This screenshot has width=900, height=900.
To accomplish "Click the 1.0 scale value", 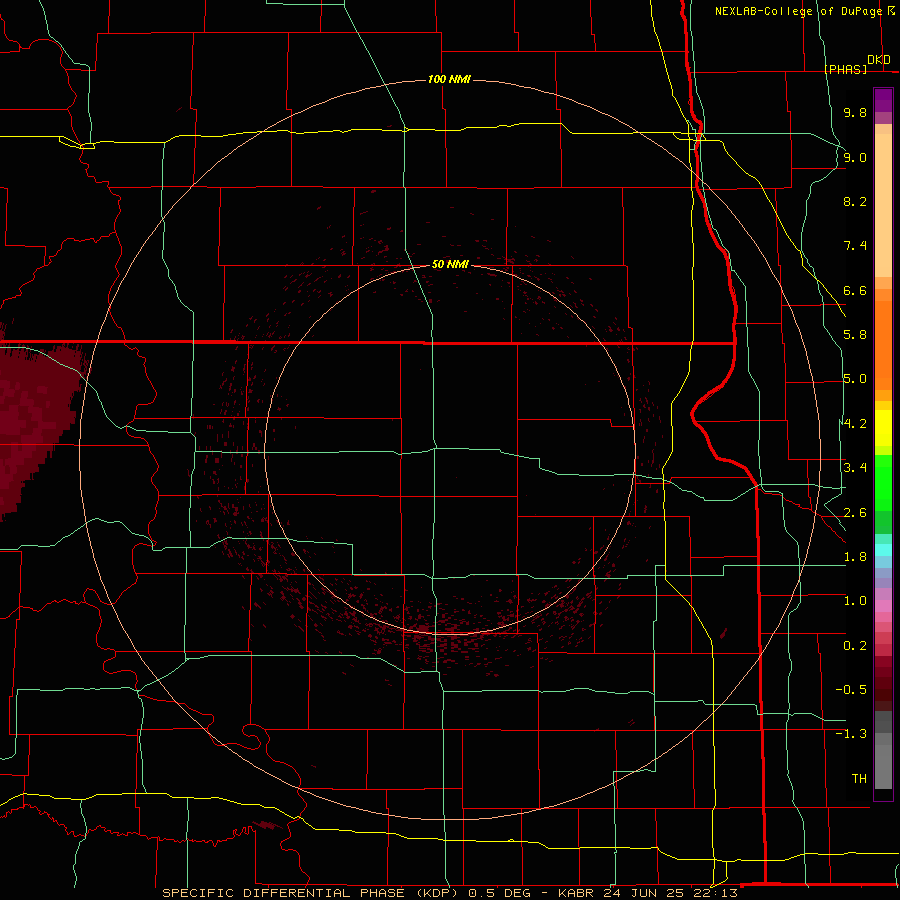I will (855, 601).
